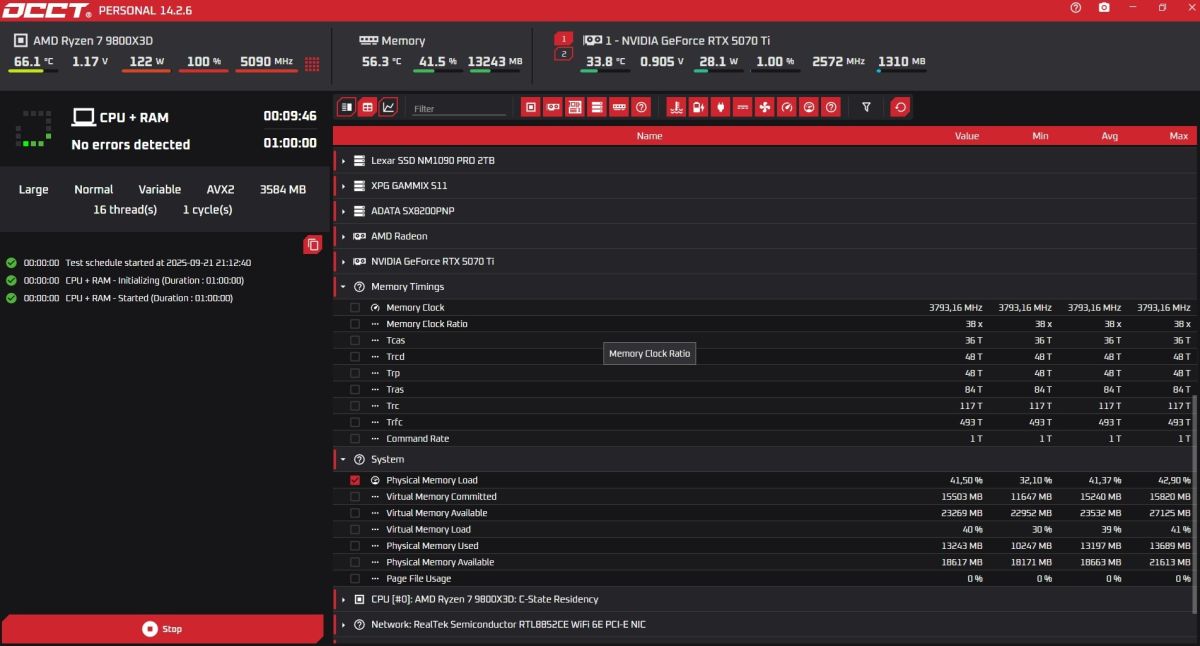The height and width of the screenshot is (646, 1200).
Task: Open the CPU core grid icon
Action: [x=312, y=63]
